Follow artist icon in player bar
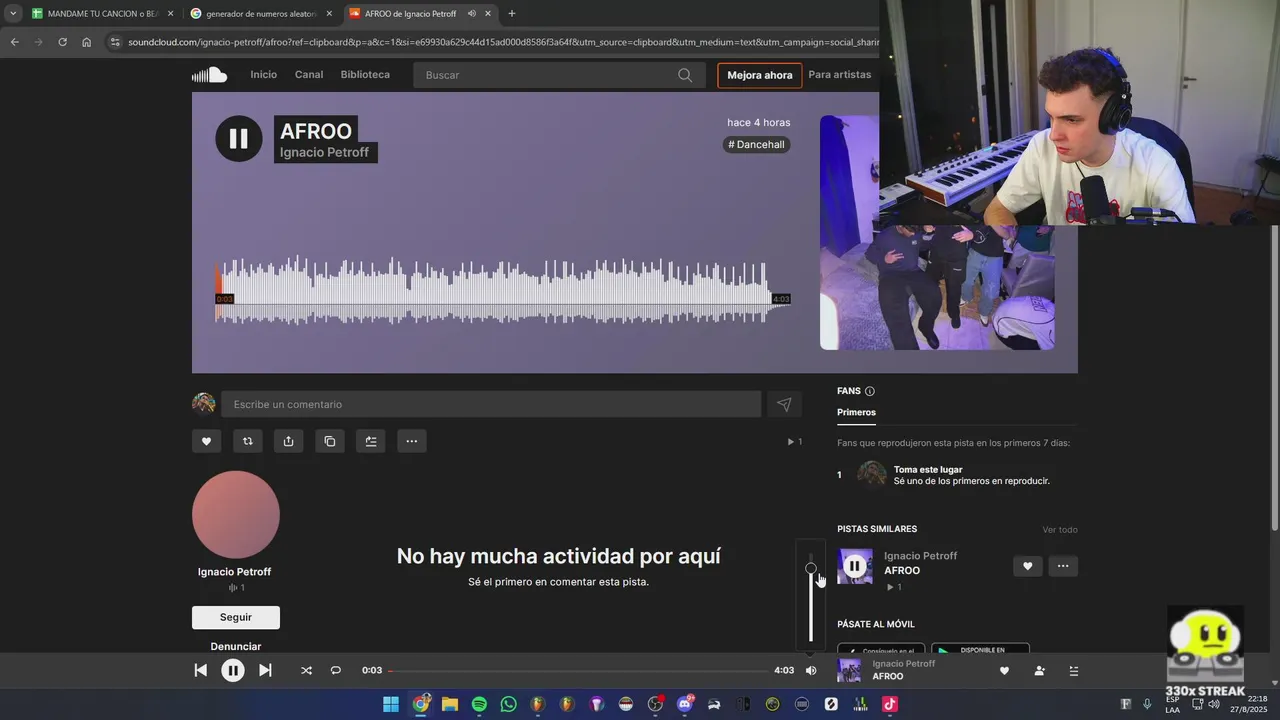The image size is (1280, 720). point(1039,670)
